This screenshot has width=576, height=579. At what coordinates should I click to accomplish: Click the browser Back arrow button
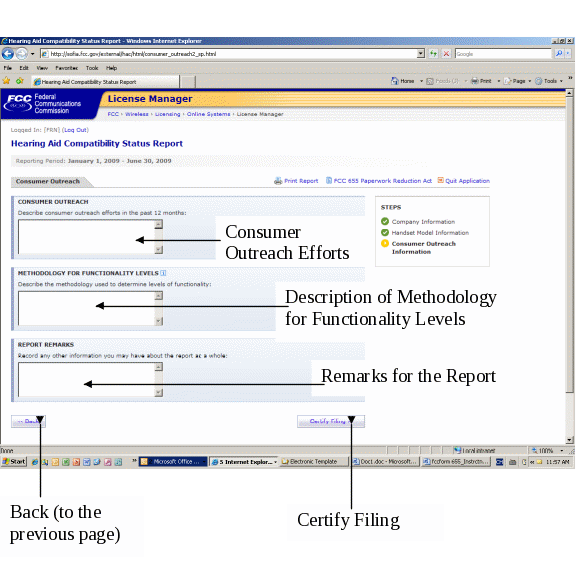click(7, 54)
